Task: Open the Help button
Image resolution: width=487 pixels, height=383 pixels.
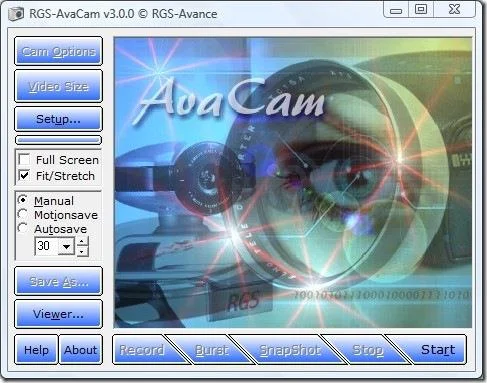Action: tap(36, 350)
